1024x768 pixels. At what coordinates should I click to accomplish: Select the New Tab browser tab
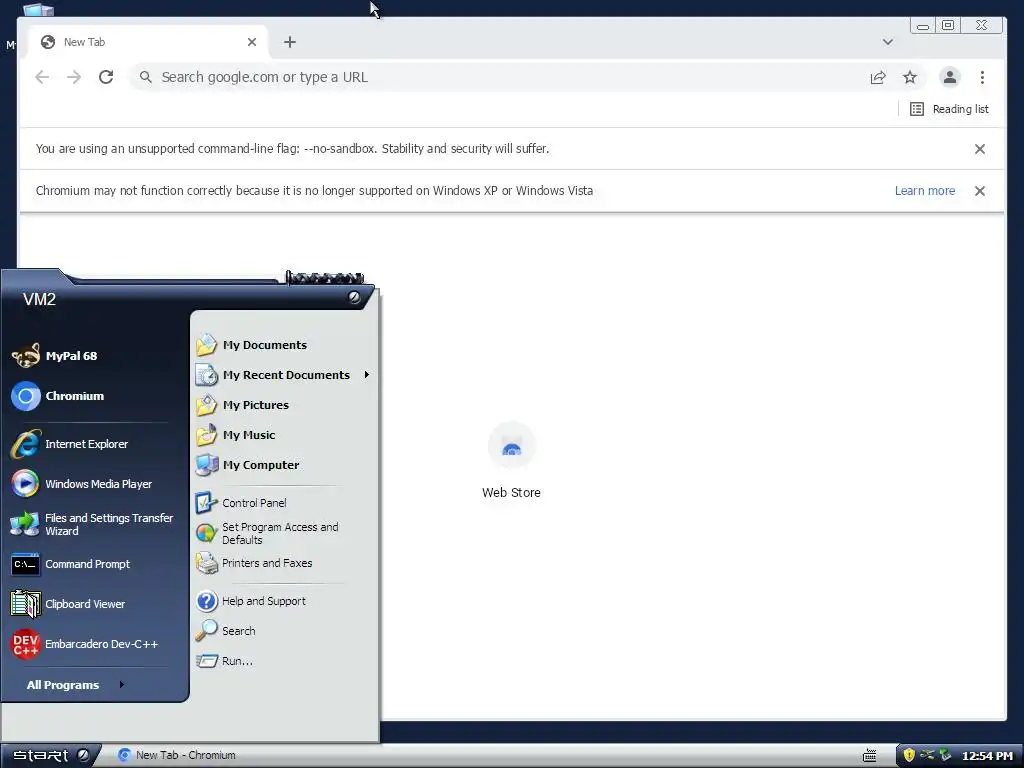(148, 42)
